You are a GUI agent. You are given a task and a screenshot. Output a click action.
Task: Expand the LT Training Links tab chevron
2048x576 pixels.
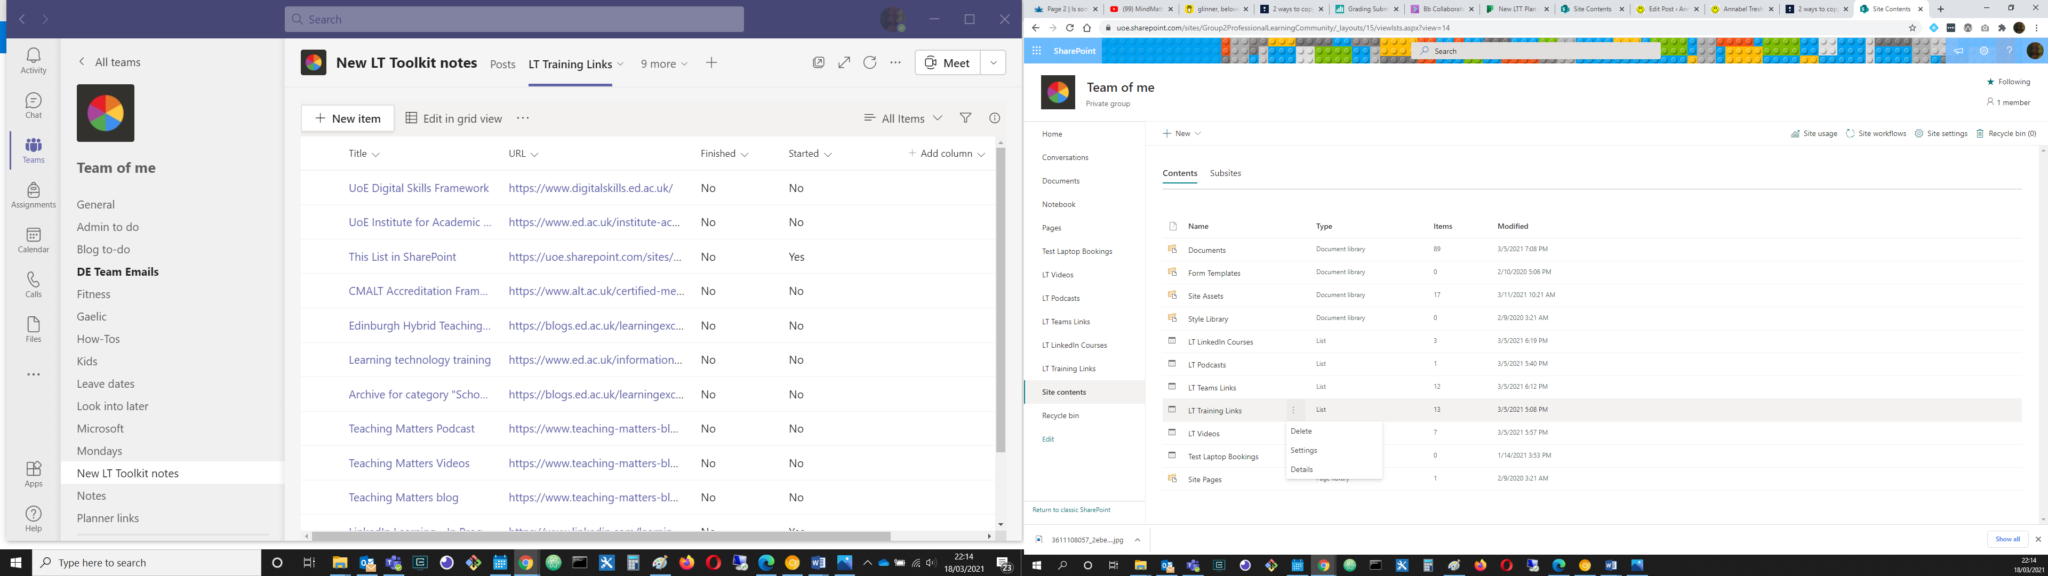[x=620, y=64]
